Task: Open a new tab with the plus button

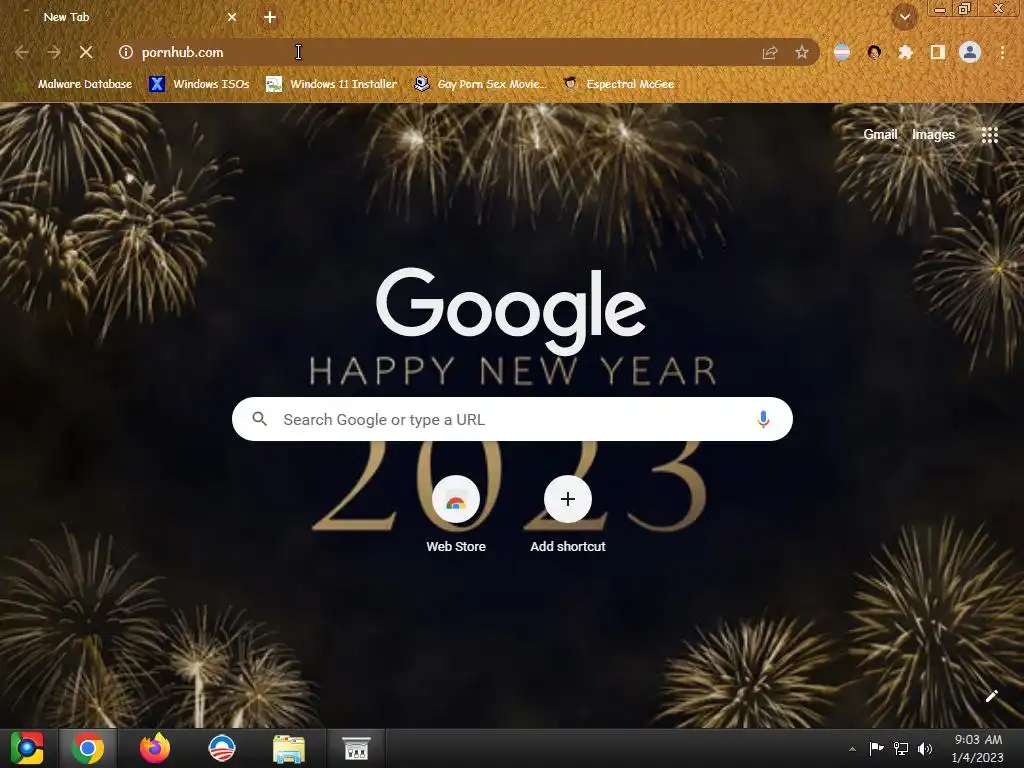Action: pos(270,18)
